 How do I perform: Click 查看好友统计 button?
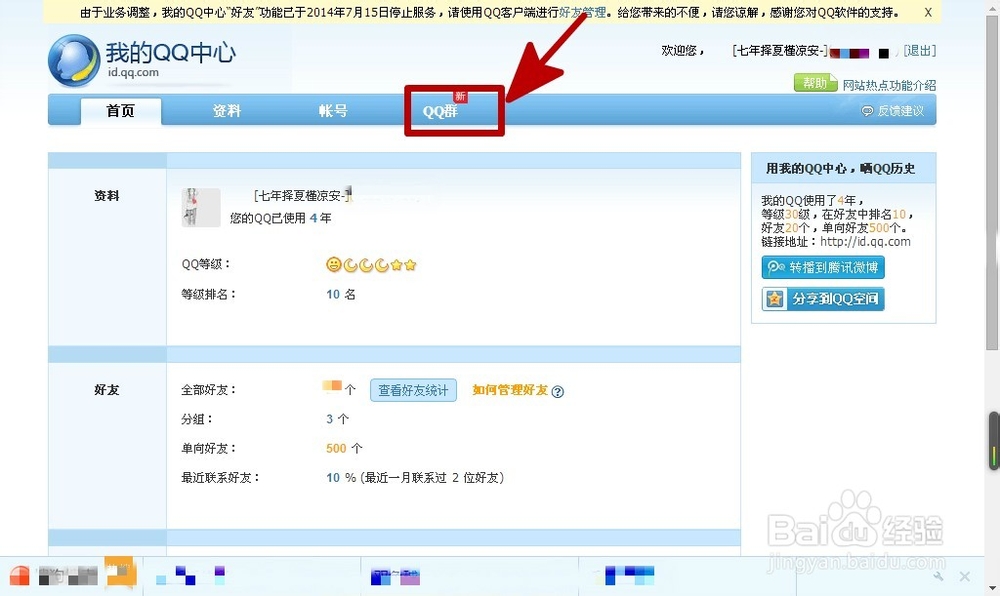tap(413, 390)
